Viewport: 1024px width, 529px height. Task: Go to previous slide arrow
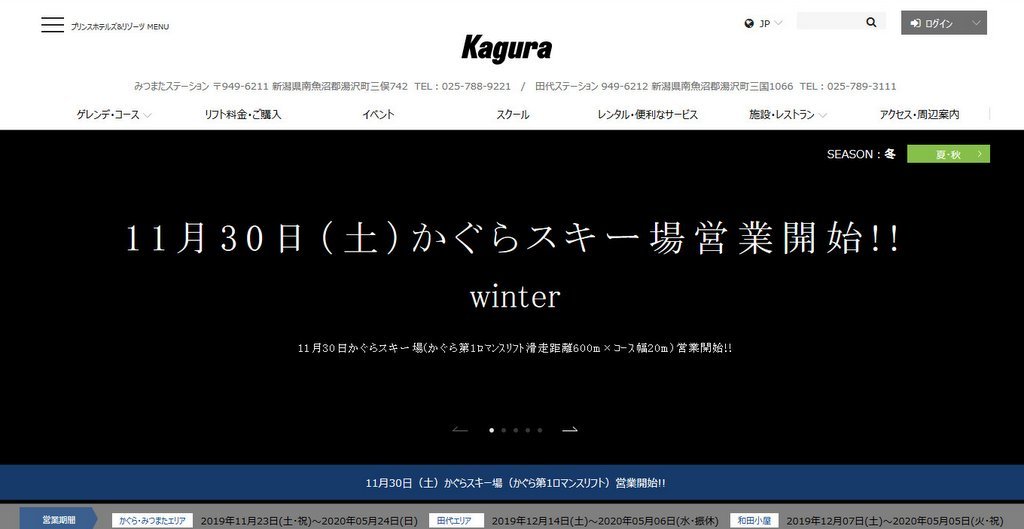click(460, 430)
